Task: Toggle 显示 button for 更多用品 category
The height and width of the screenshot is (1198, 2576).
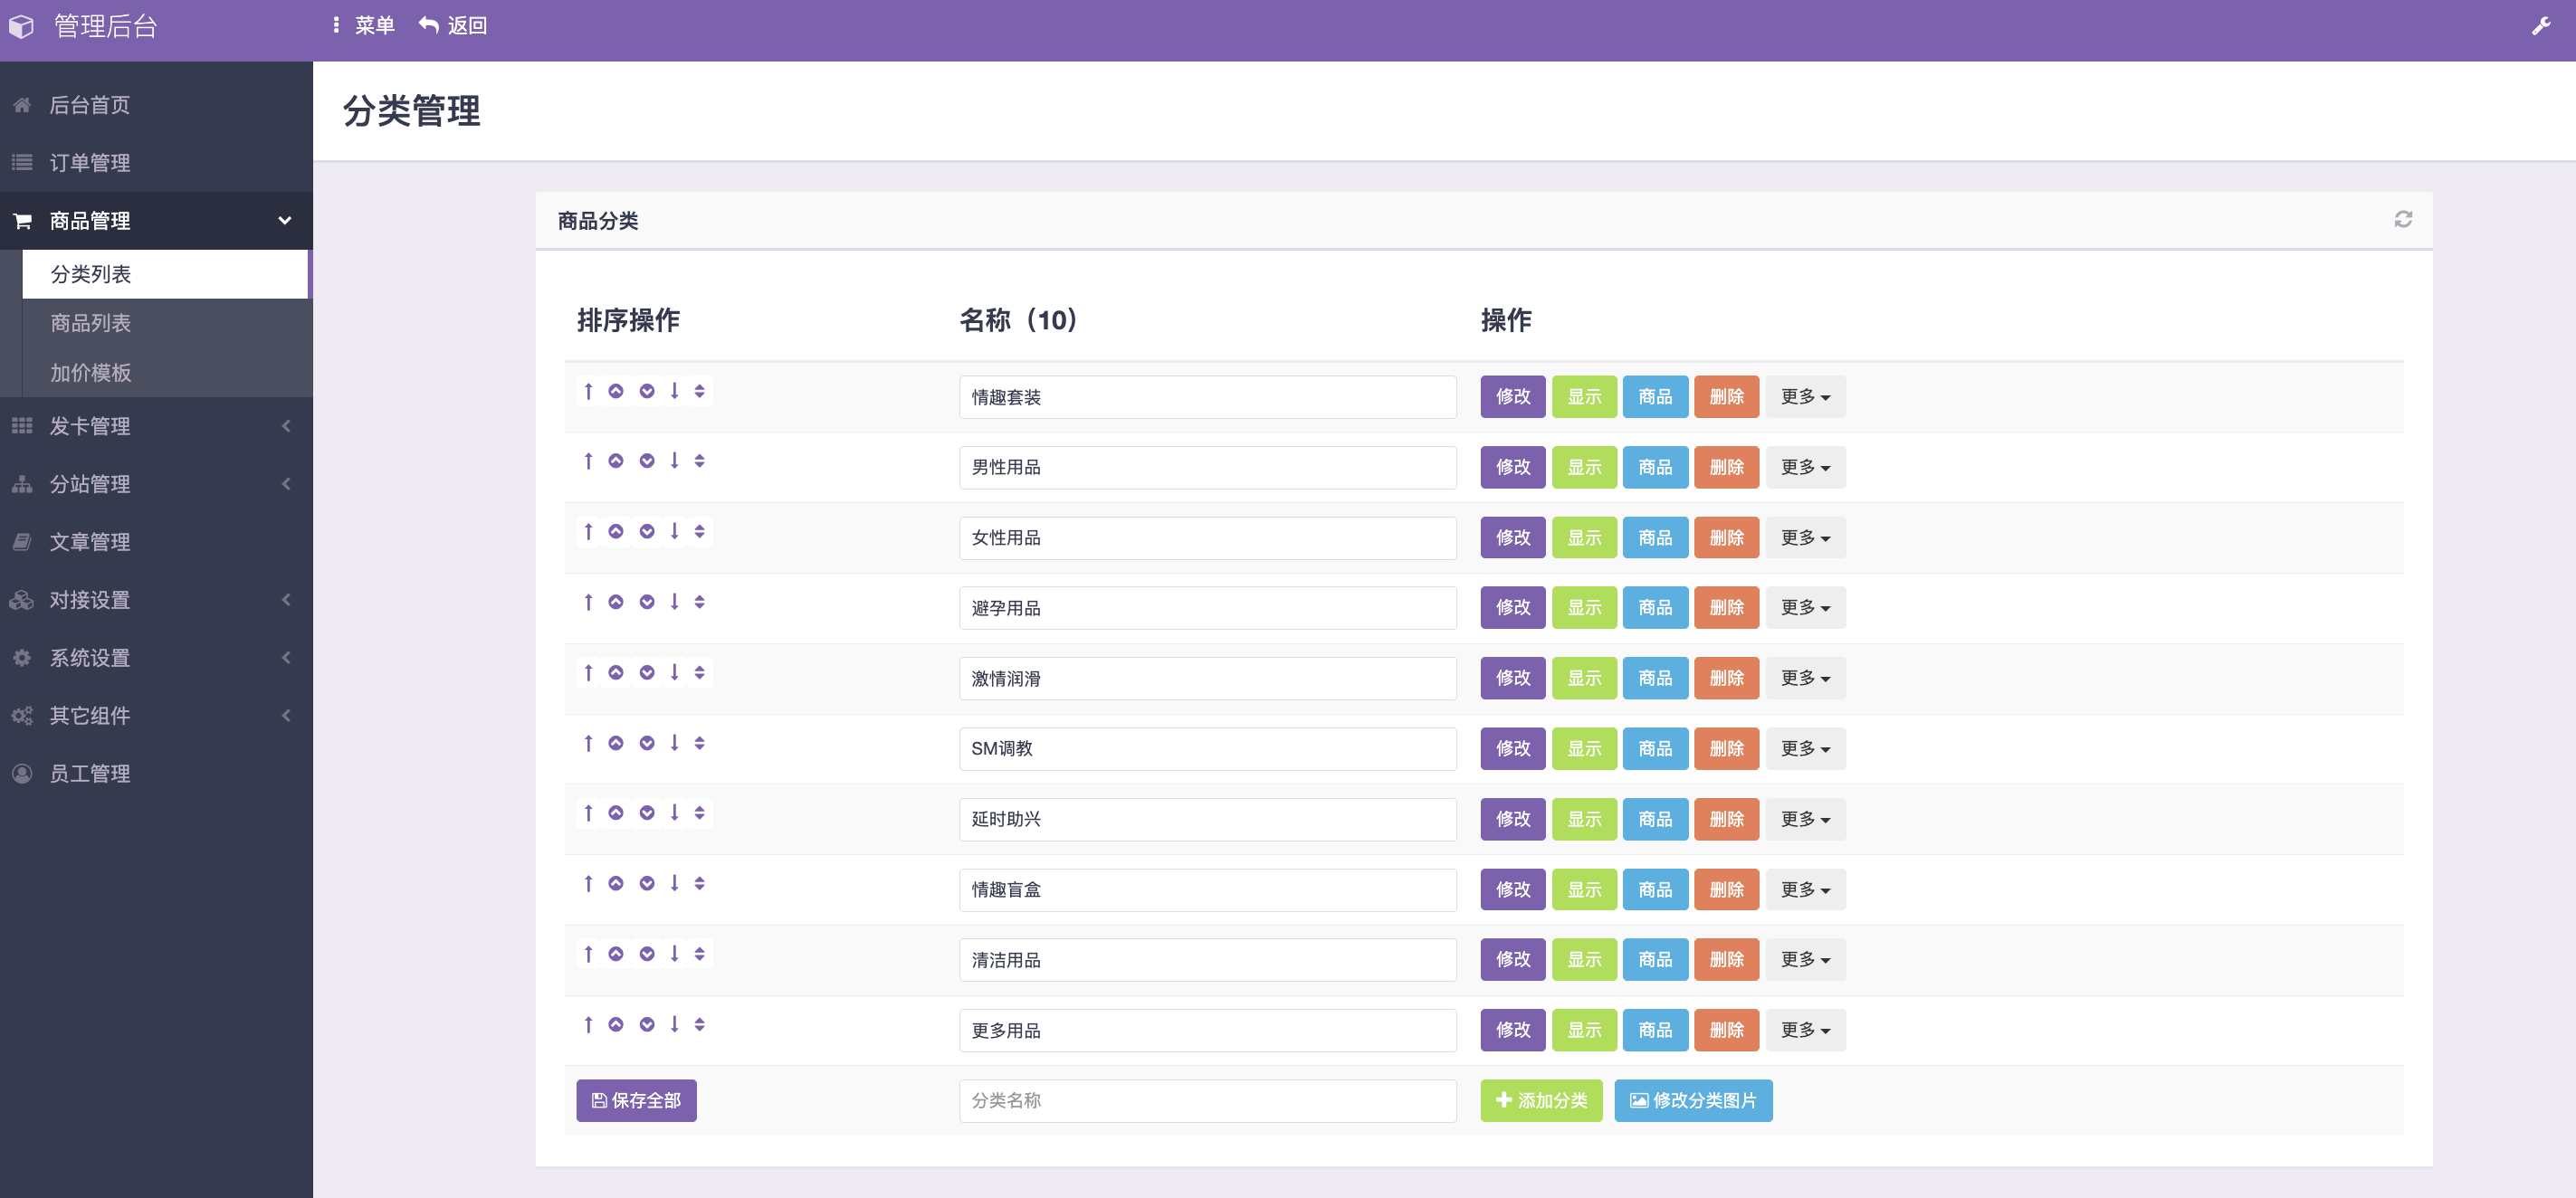Action: tap(1583, 1029)
